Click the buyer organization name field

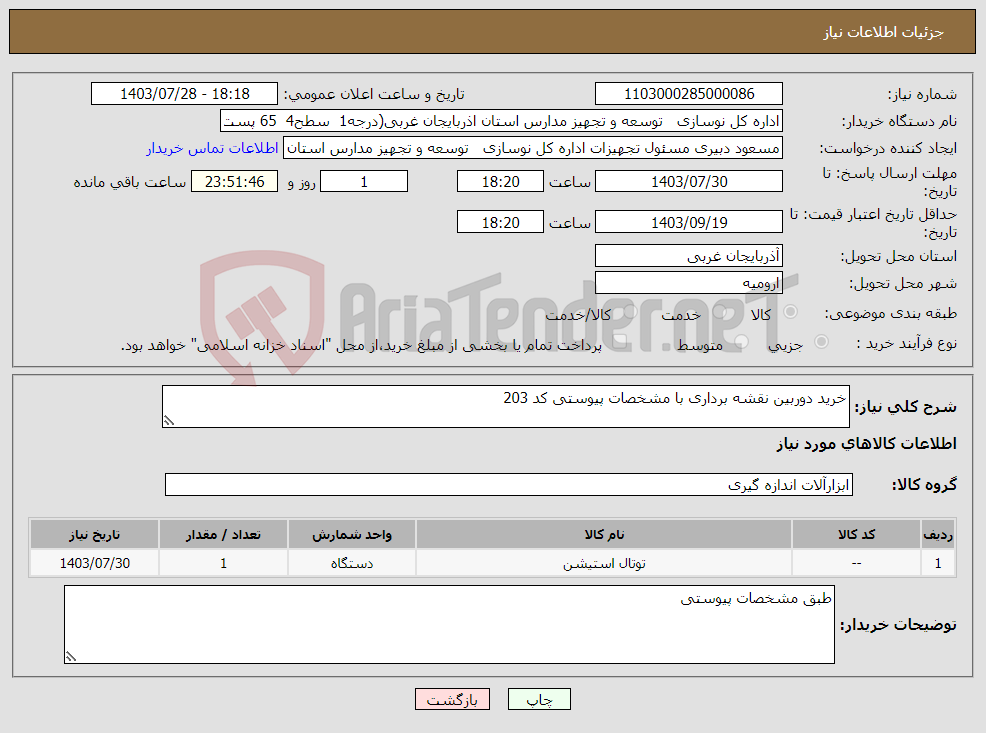pos(501,121)
